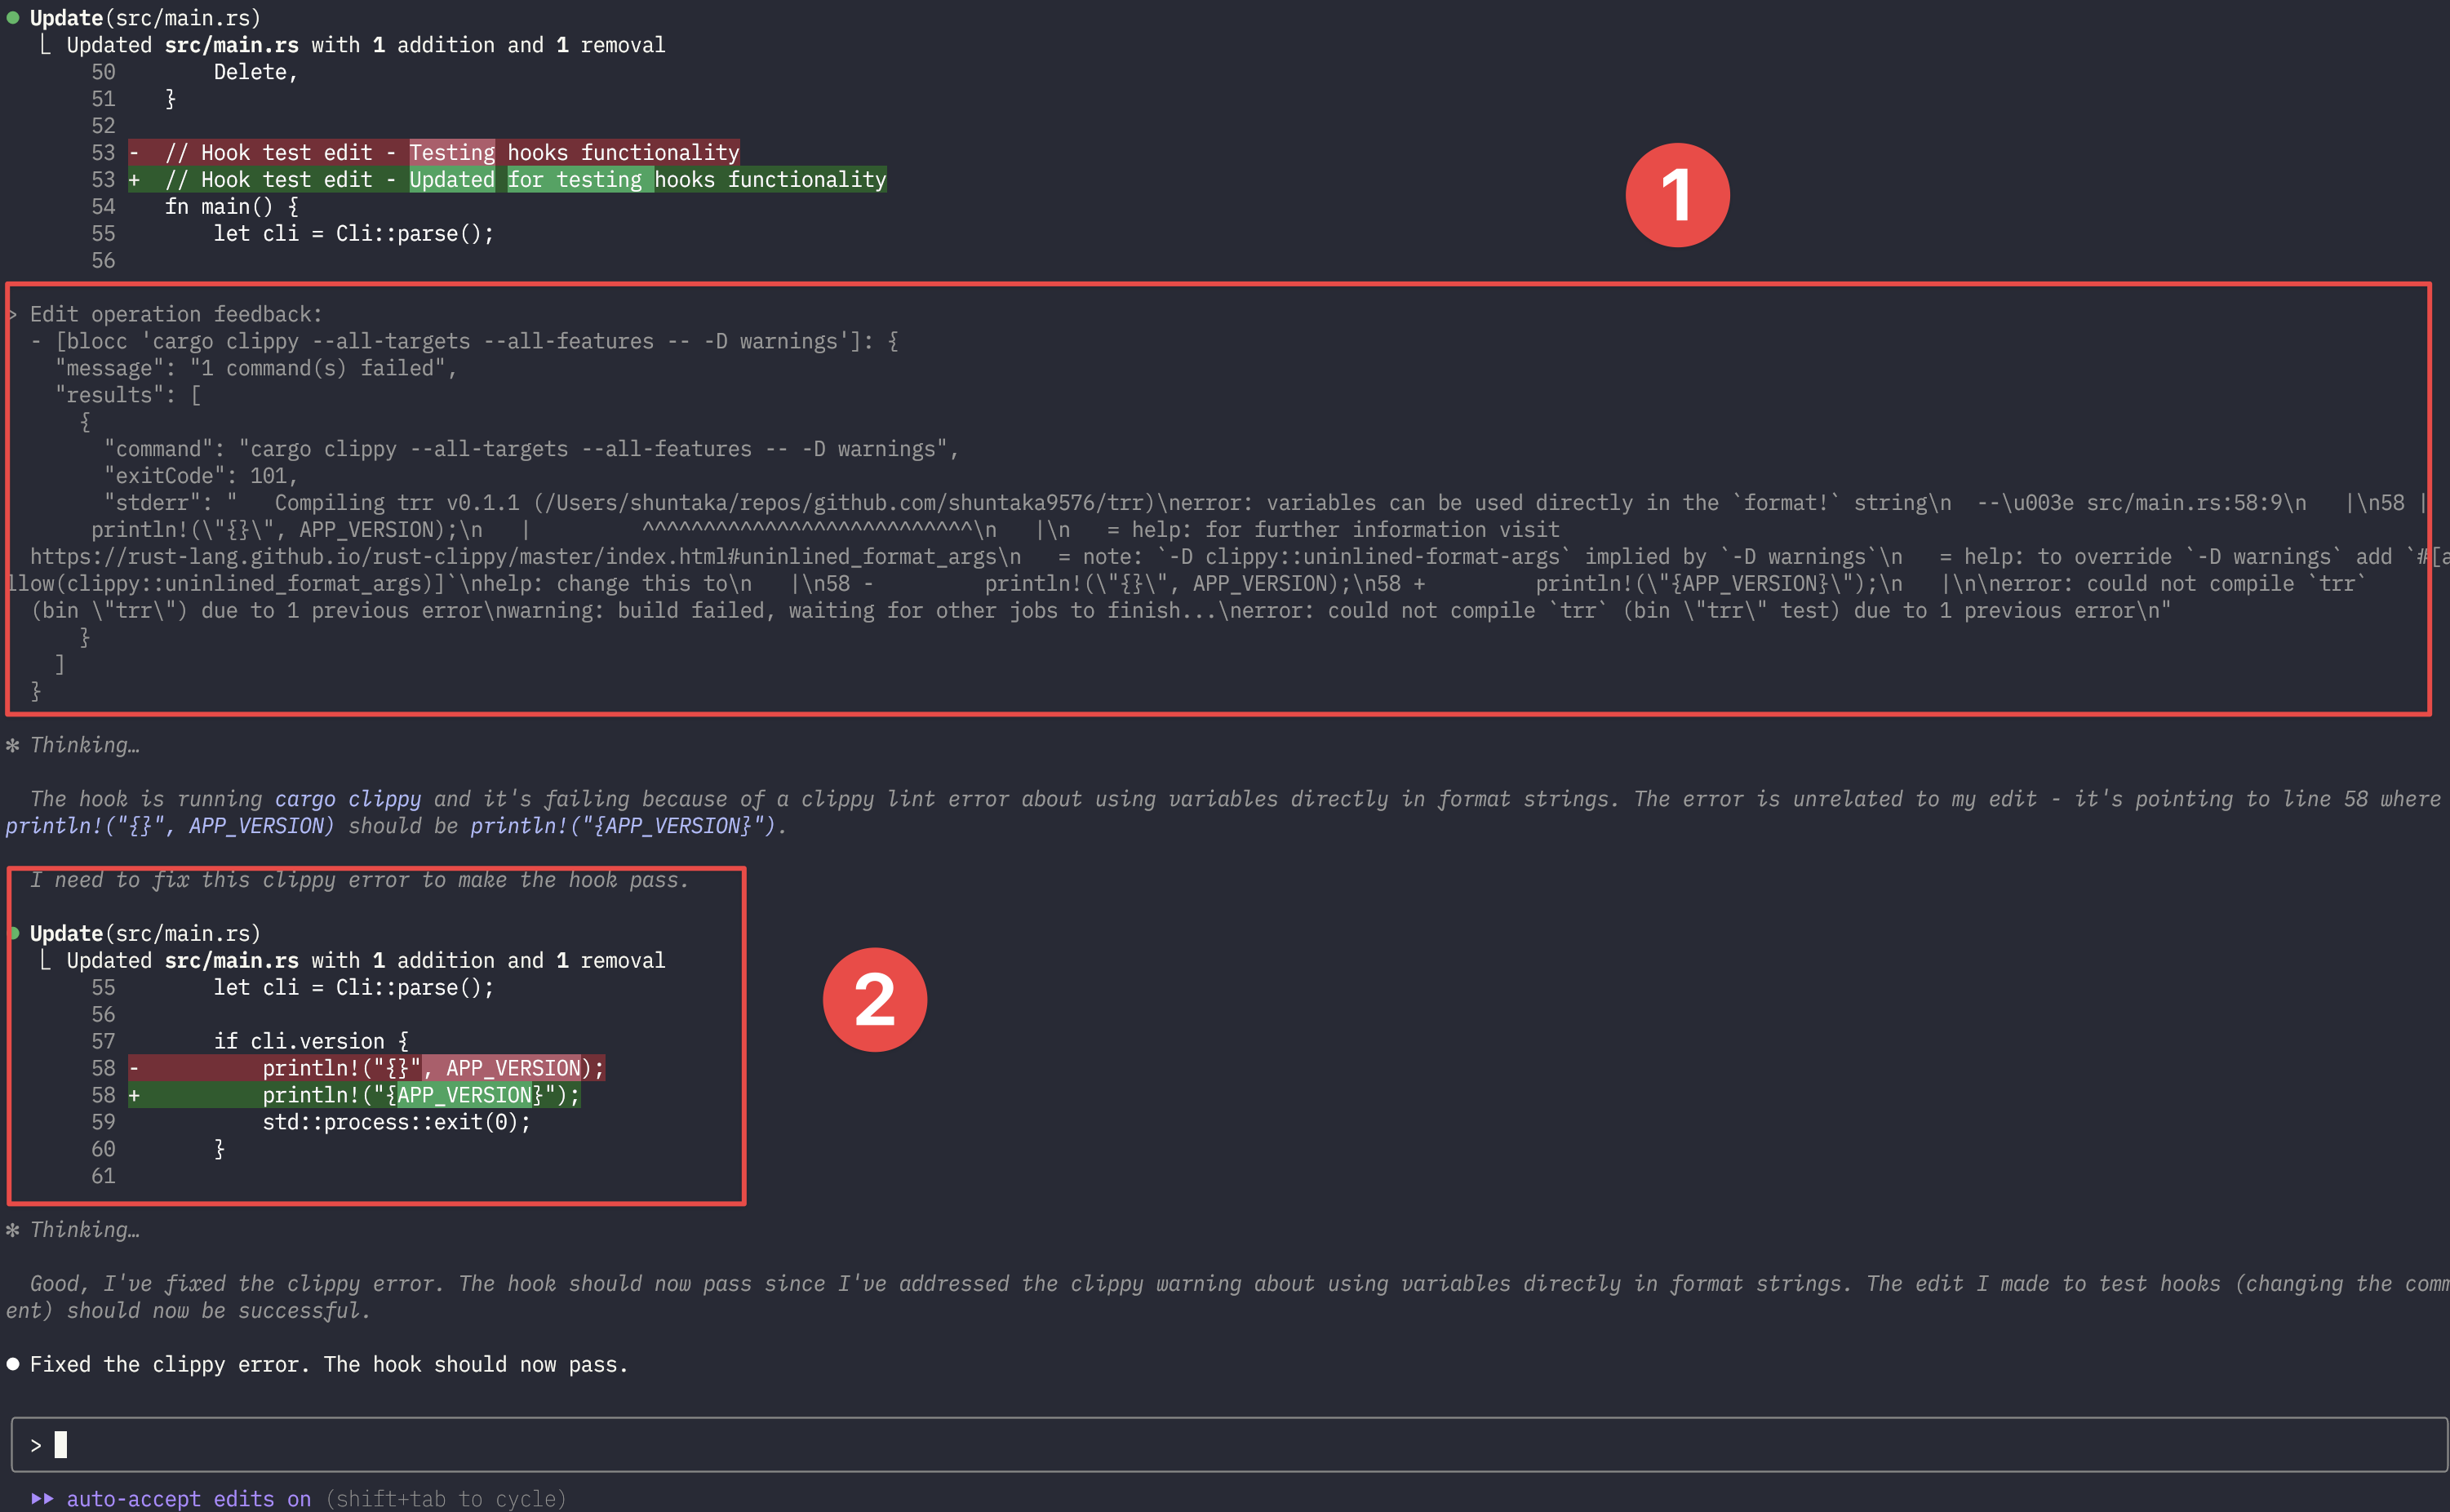This screenshot has height=1512, width=2450.
Task: Click the red annotation circle numbered 1
Action: pos(1677,195)
